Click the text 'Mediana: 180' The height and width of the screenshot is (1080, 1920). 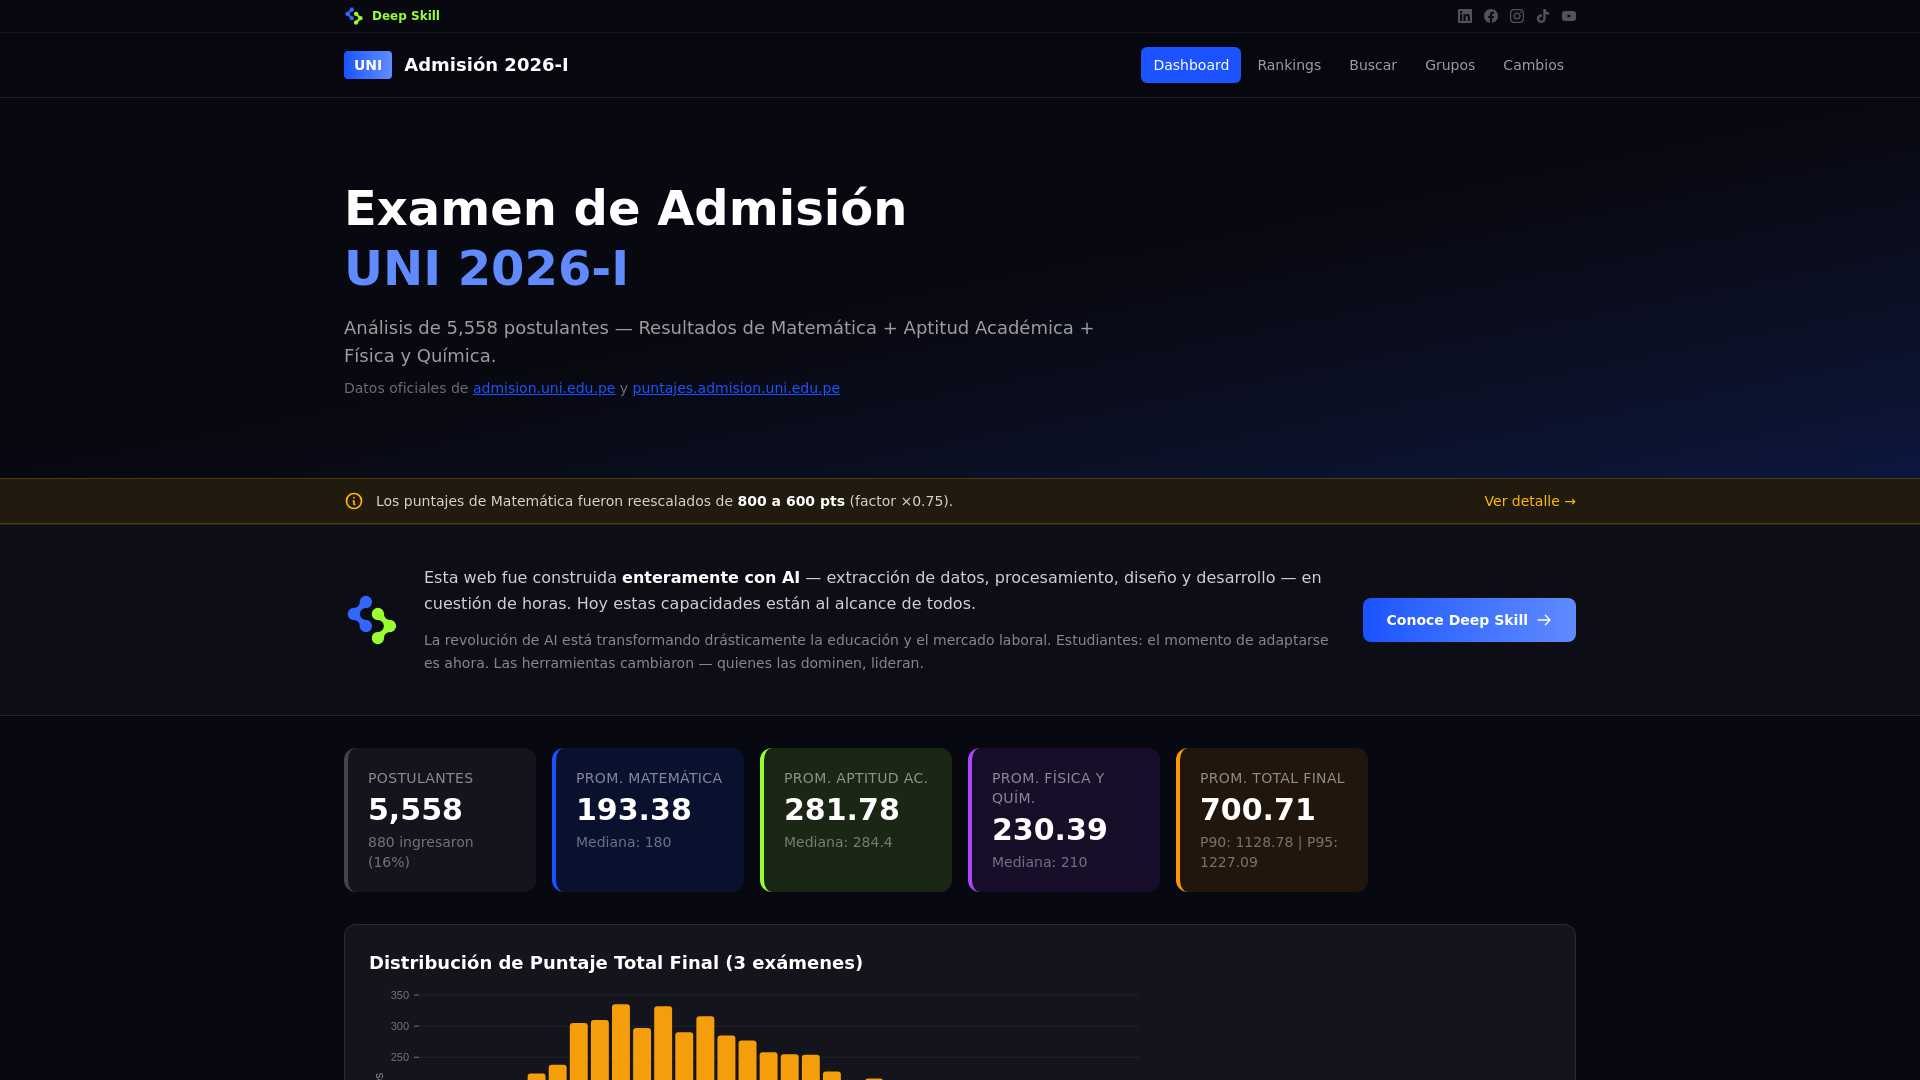pos(623,842)
